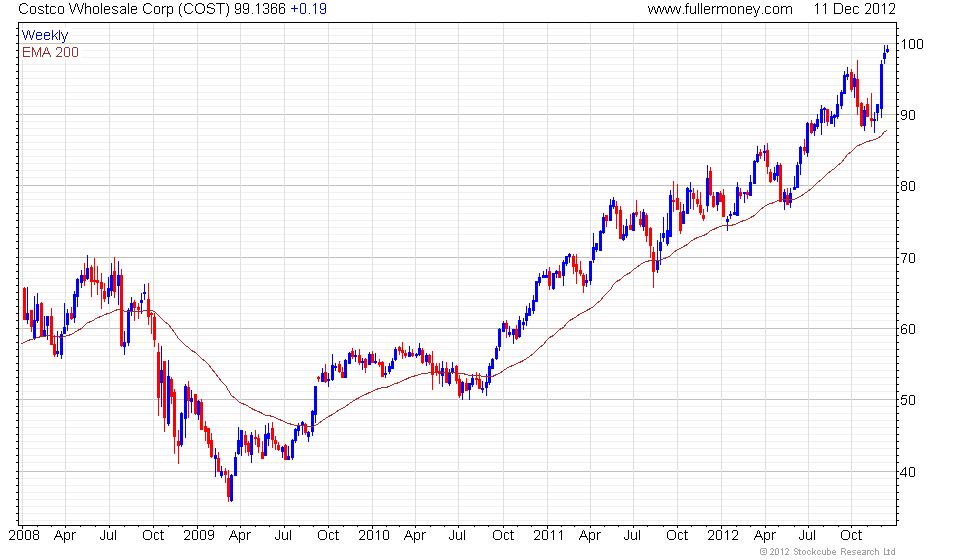The width and height of the screenshot is (980, 560).
Task: Click the 100 price axis label
Action: (911, 44)
